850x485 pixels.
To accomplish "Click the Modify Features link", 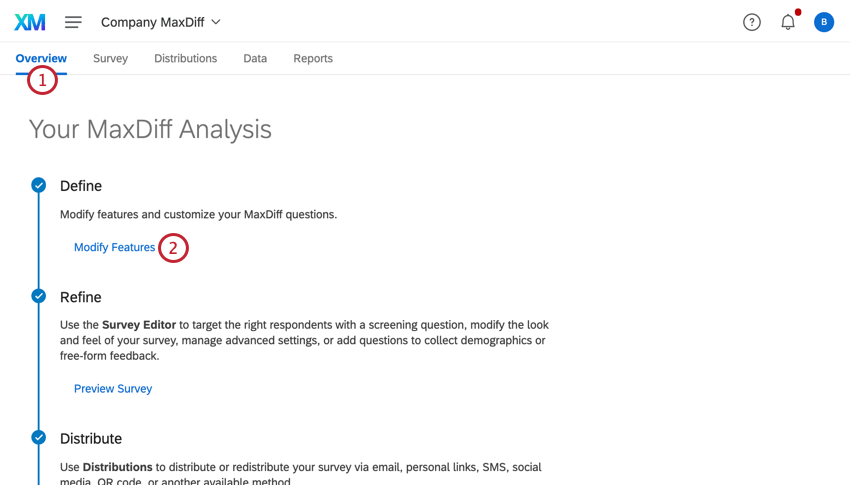I will click(x=114, y=247).
